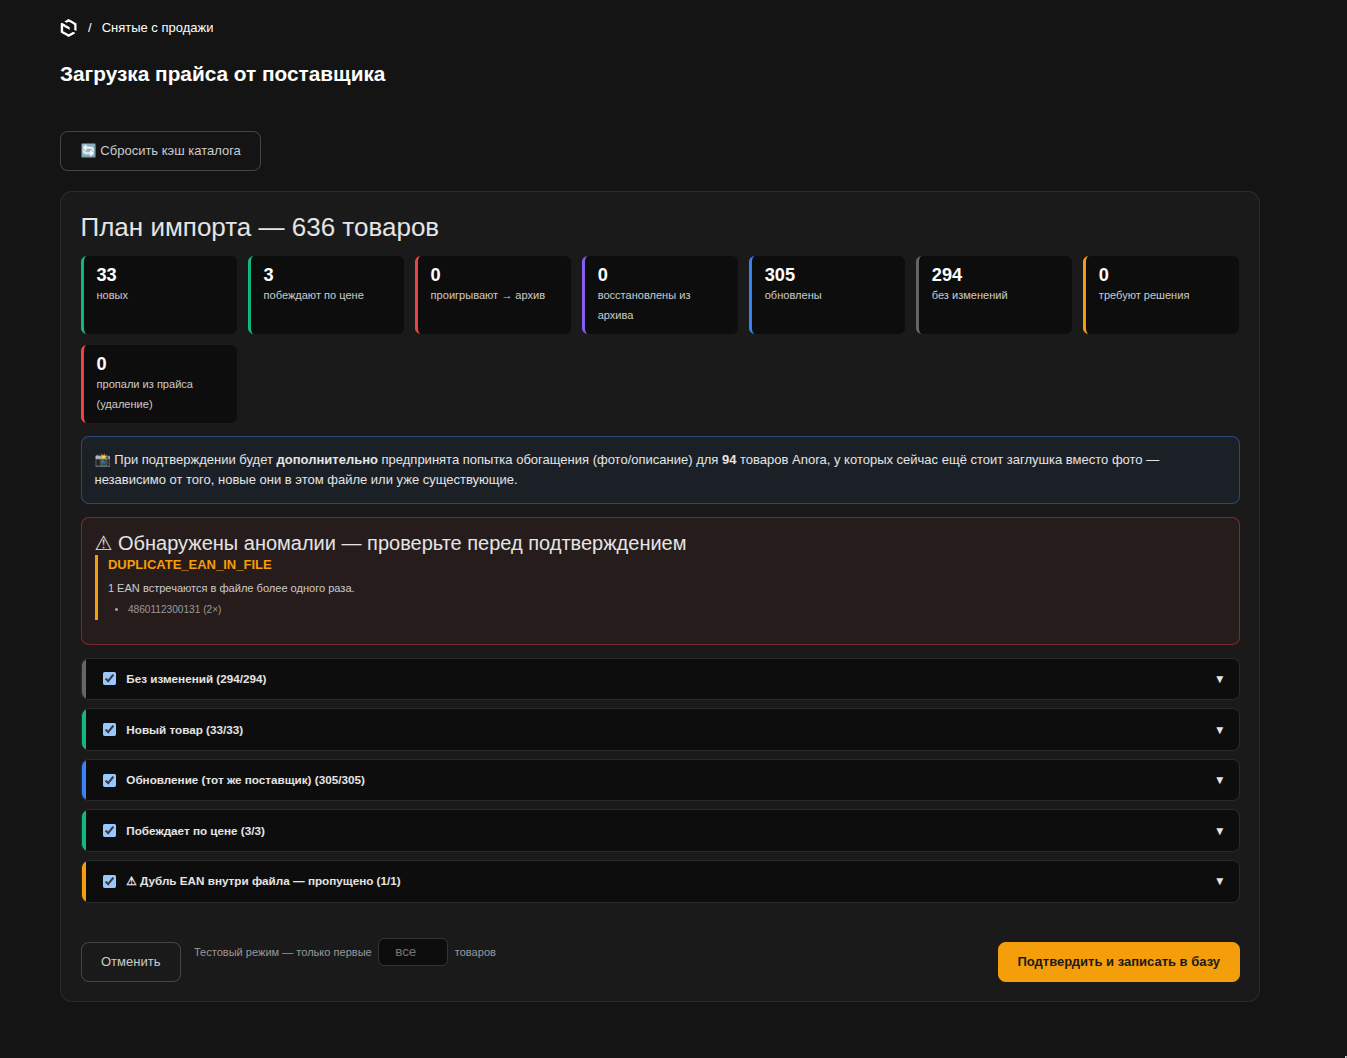
Task: Click 'План импорта — 636 товаров' heading
Action: (260, 228)
